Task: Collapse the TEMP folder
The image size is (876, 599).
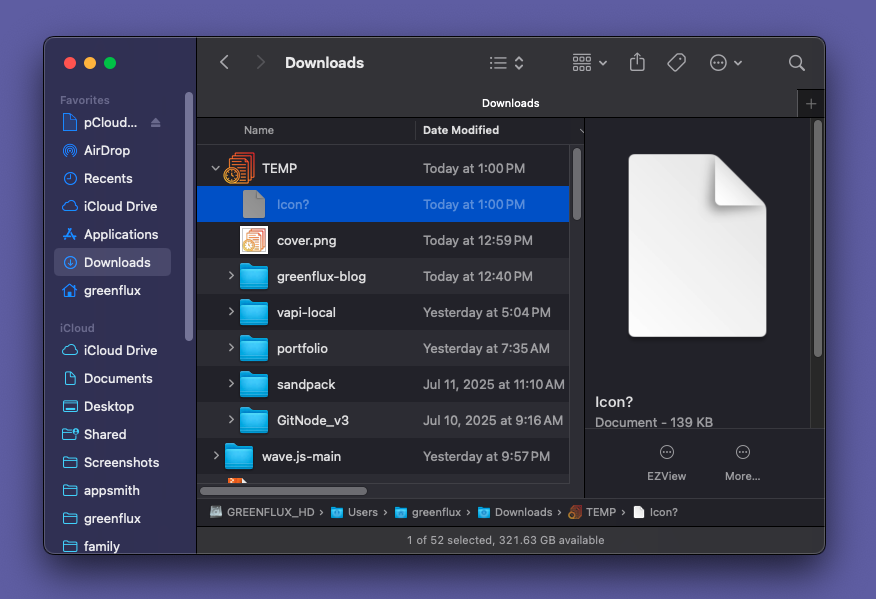Action: click(x=214, y=168)
